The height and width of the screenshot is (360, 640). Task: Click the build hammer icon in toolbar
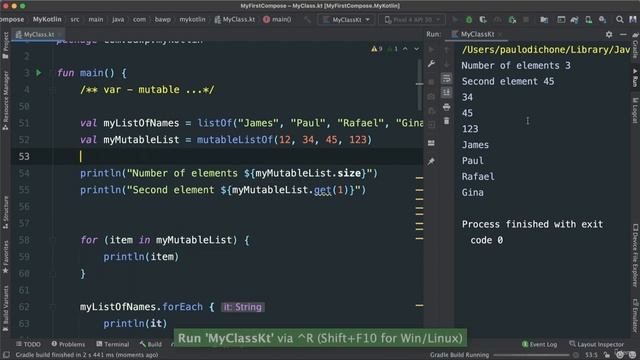[307, 20]
